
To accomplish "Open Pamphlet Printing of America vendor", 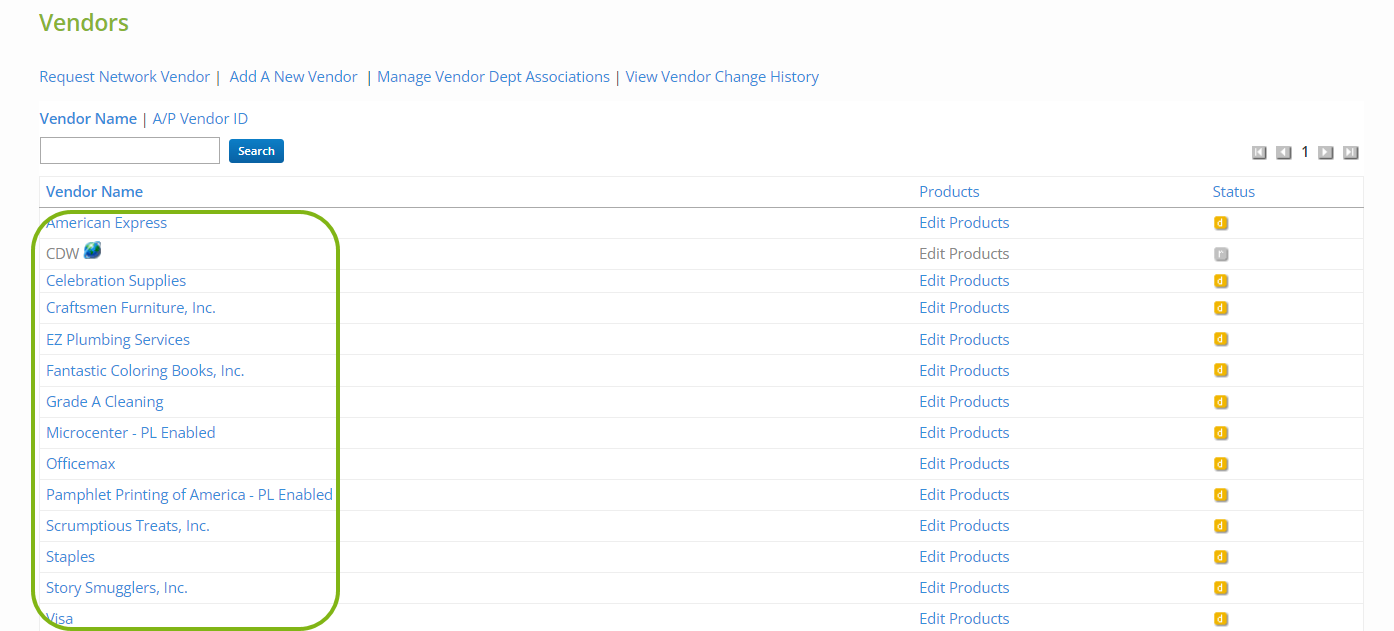I will point(189,495).
